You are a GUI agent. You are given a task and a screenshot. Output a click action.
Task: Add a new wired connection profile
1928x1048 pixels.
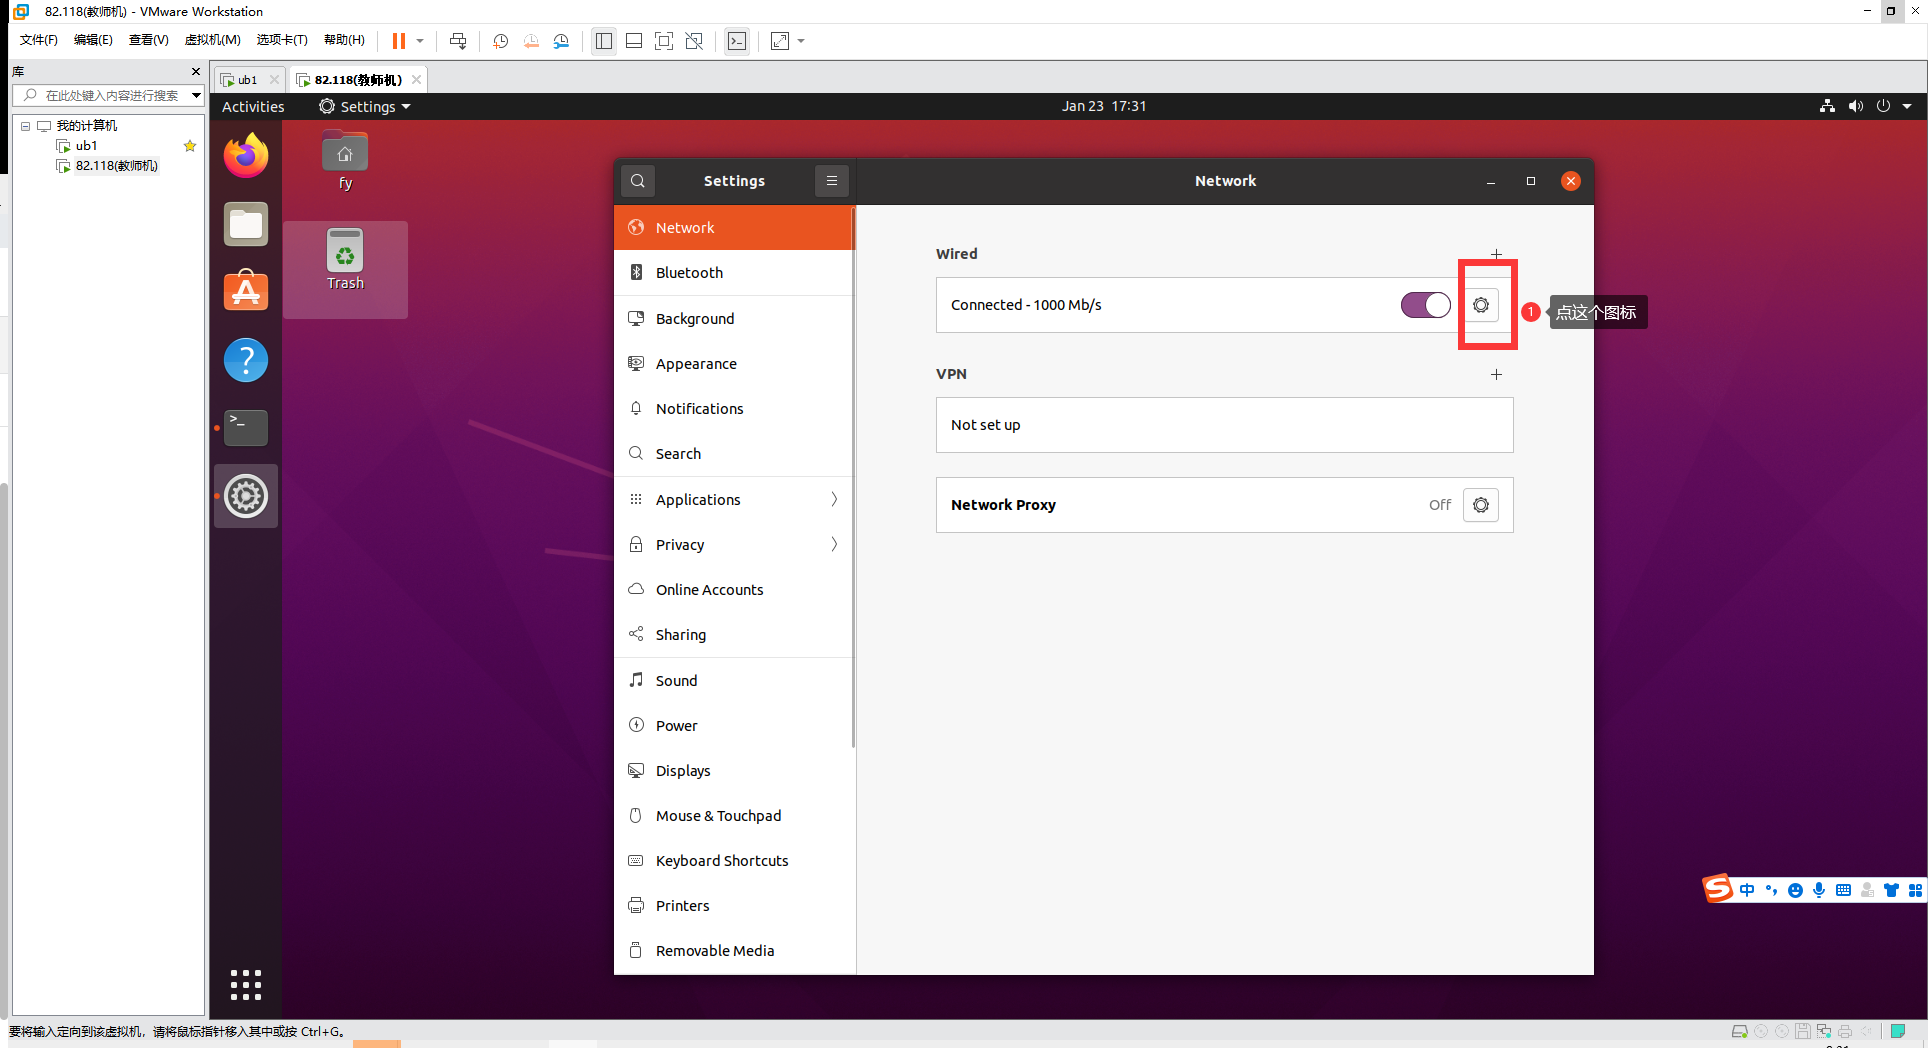point(1496,254)
